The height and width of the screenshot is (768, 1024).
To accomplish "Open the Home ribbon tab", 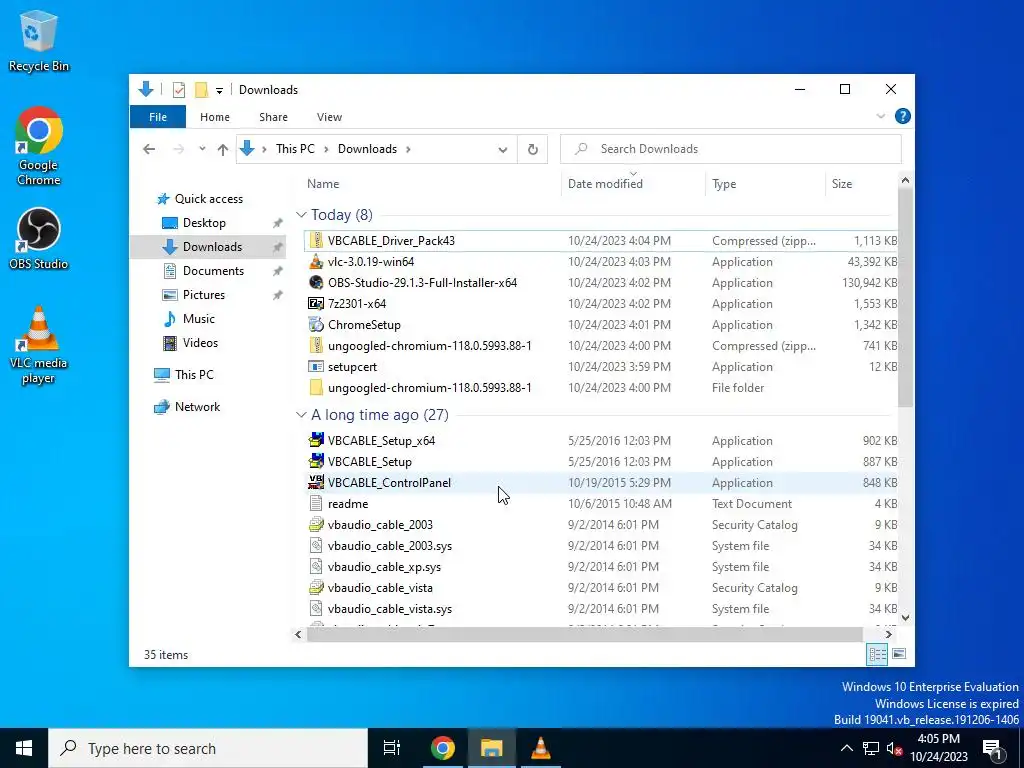I will (x=215, y=117).
